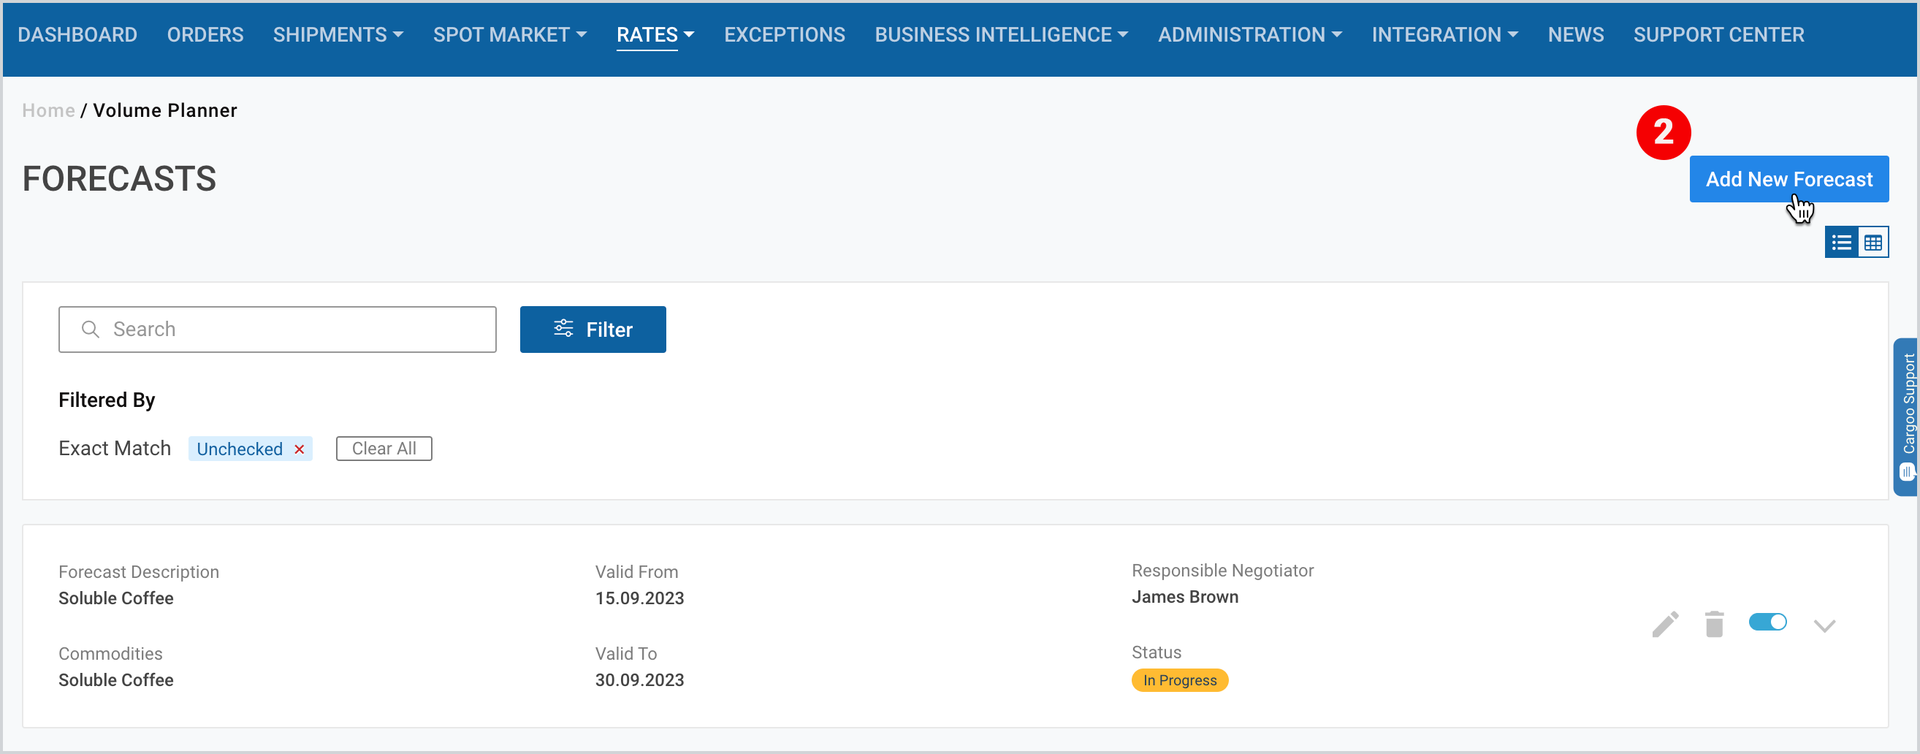Toggle the Soluble Coffee forecast active switch
1920x754 pixels.
click(1768, 622)
